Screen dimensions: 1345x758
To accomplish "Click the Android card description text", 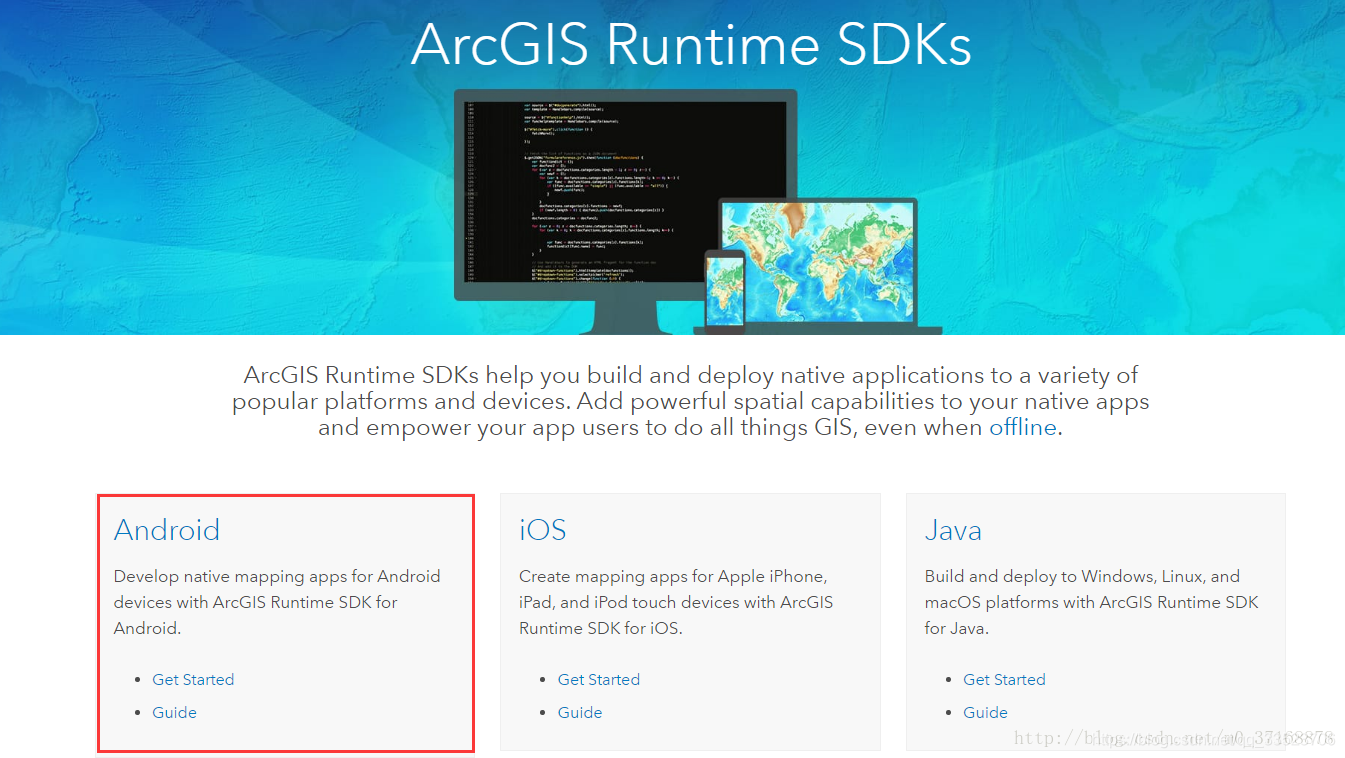I will click(x=277, y=602).
